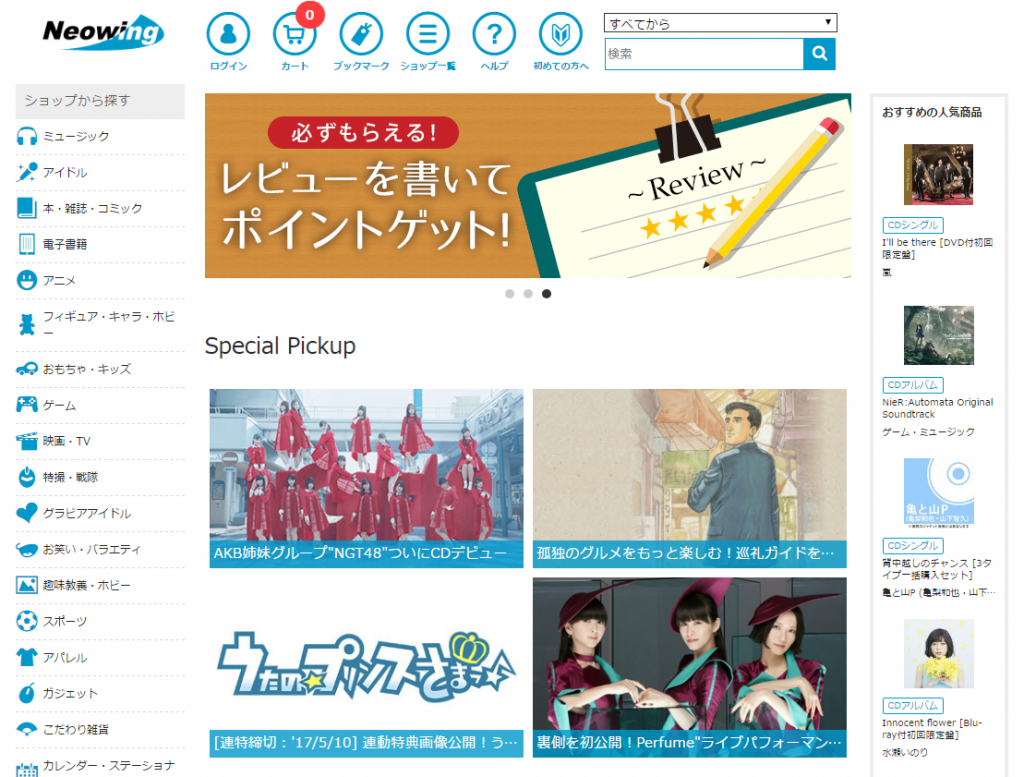Click the picture icon for 趣味教養・ホビー

(x=27, y=585)
